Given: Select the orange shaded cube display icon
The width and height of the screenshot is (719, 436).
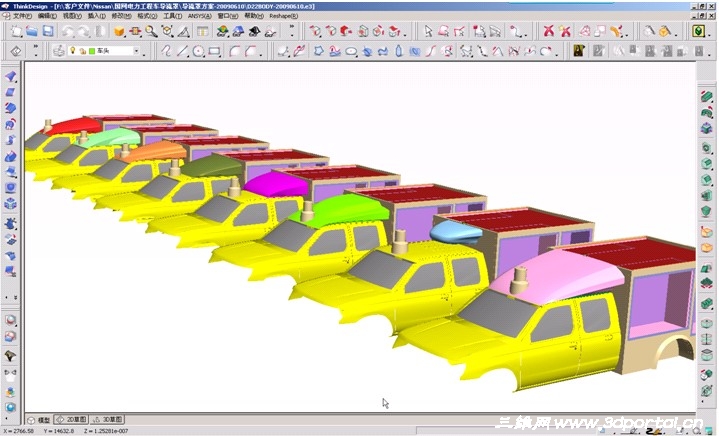Looking at the screenshot, I should coord(119,31).
